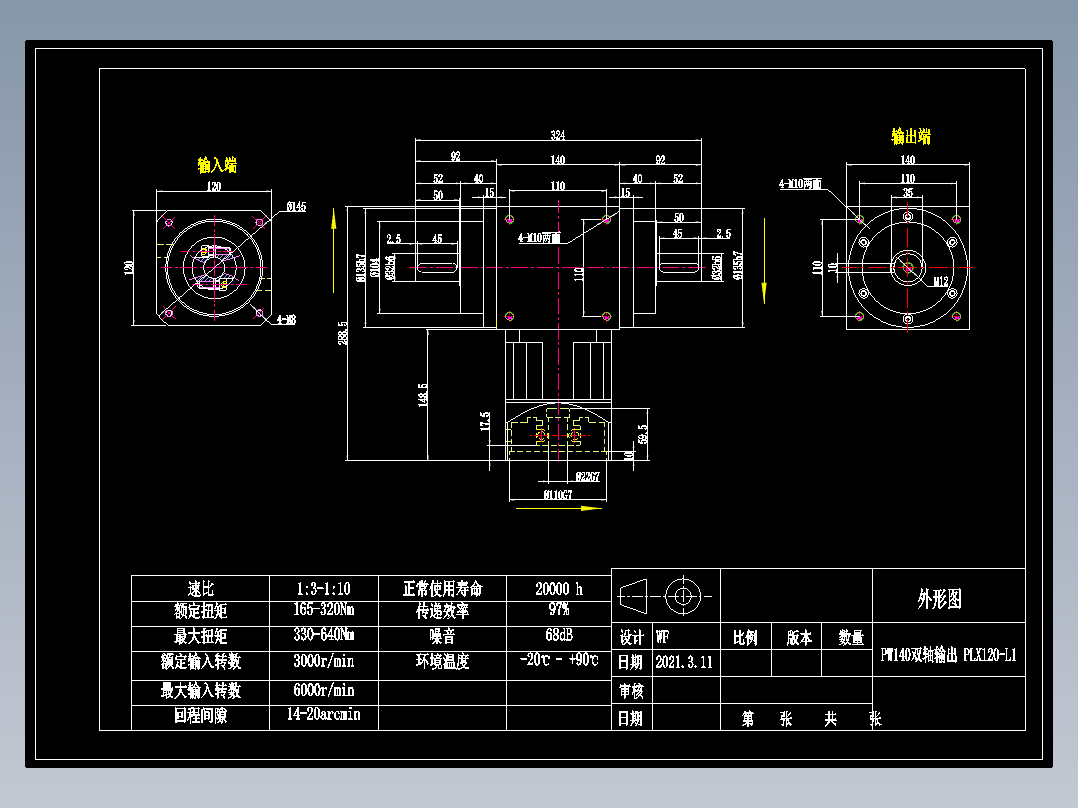The height and width of the screenshot is (808, 1078).
Task: Select the 回程间隙 row in the table
Action: pyautogui.click(x=200, y=717)
